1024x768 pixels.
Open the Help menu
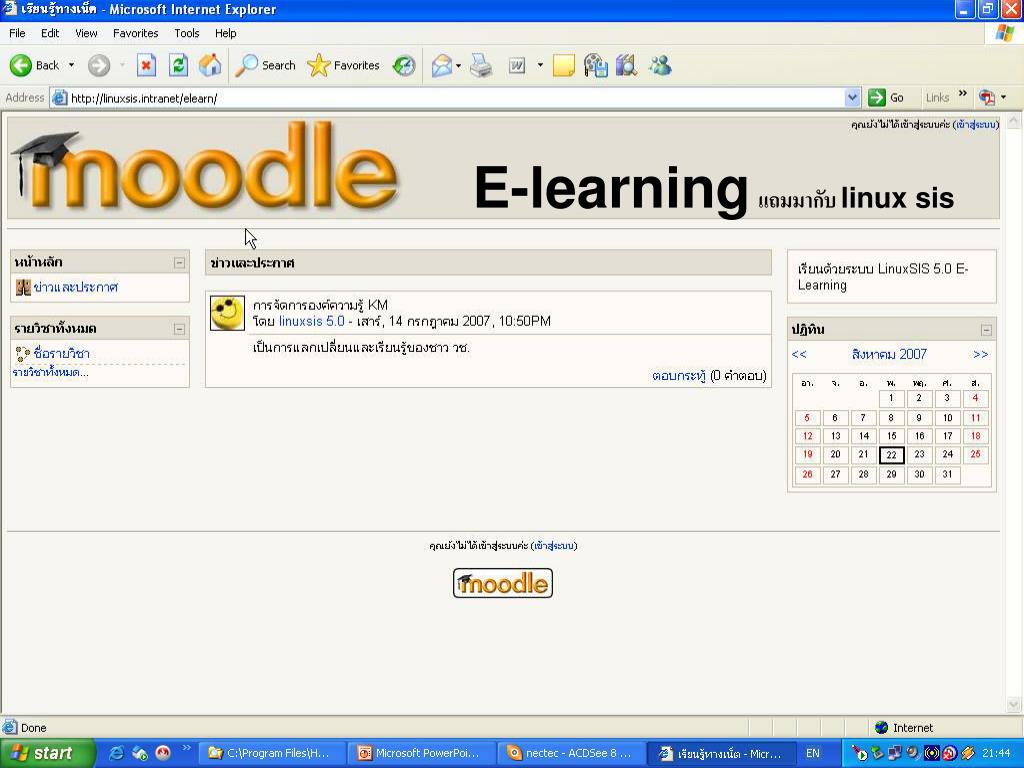(225, 33)
